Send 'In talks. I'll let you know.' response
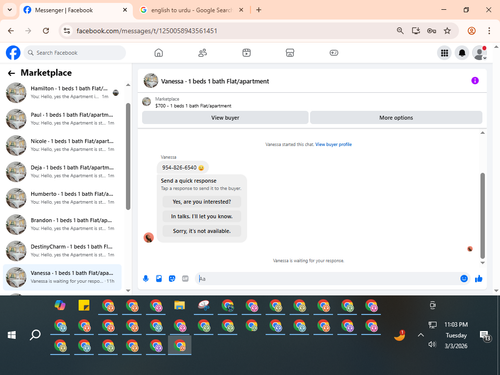This screenshot has height=375, width=500. click(x=202, y=216)
